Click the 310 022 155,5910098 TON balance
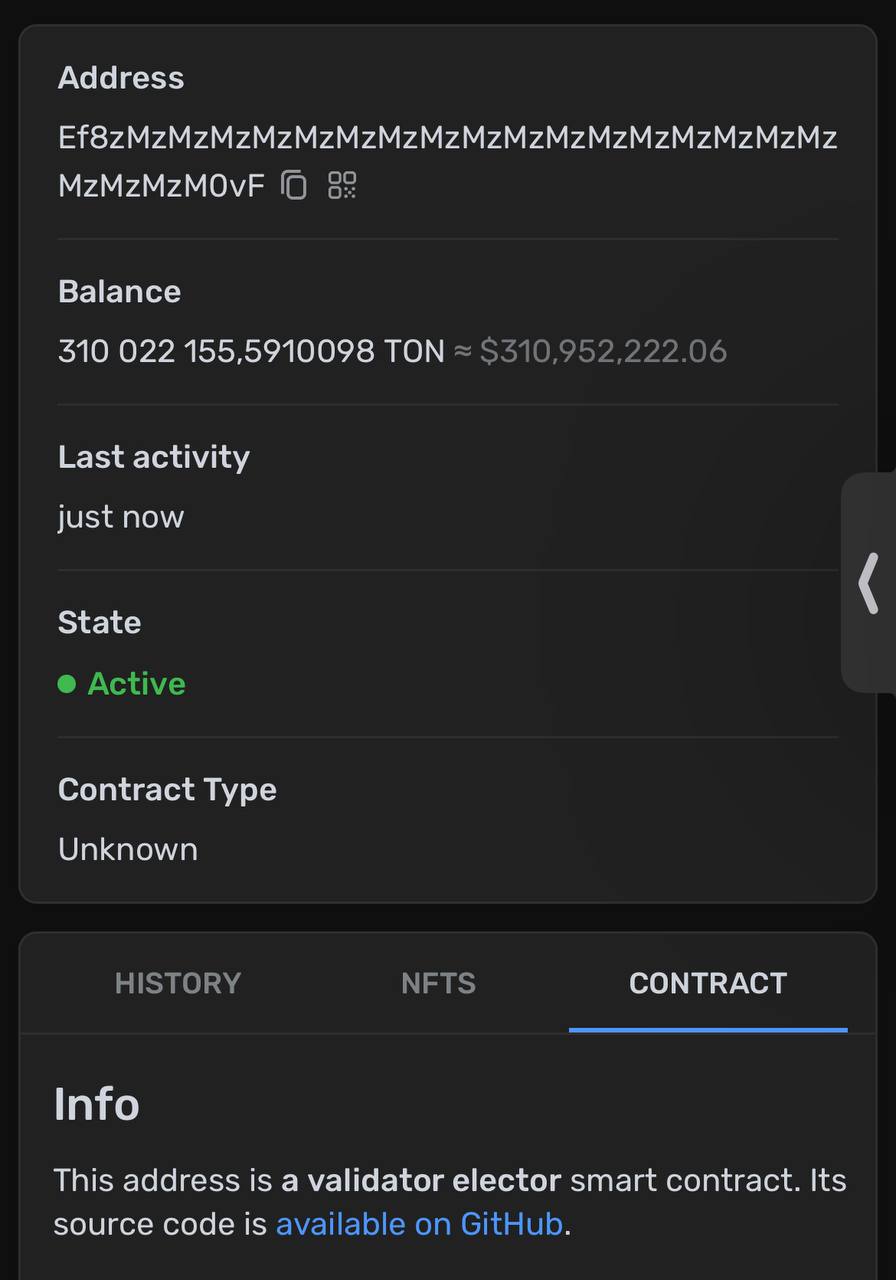896x1280 pixels. click(x=251, y=351)
